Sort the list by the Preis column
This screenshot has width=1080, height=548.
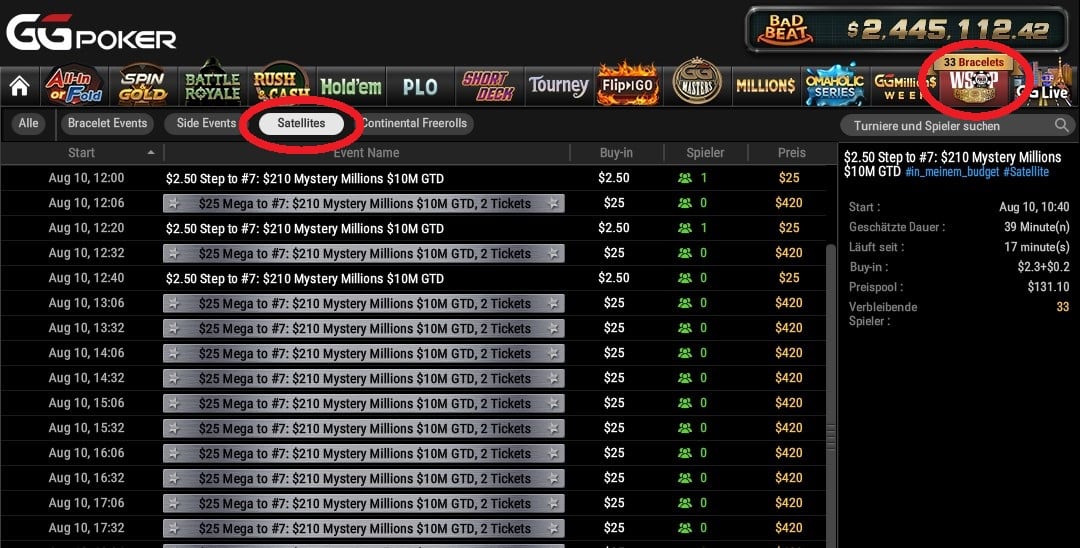[x=791, y=153]
